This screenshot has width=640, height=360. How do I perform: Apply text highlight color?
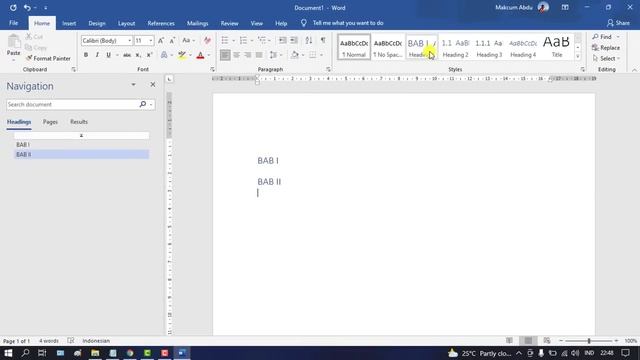click(182, 55)
